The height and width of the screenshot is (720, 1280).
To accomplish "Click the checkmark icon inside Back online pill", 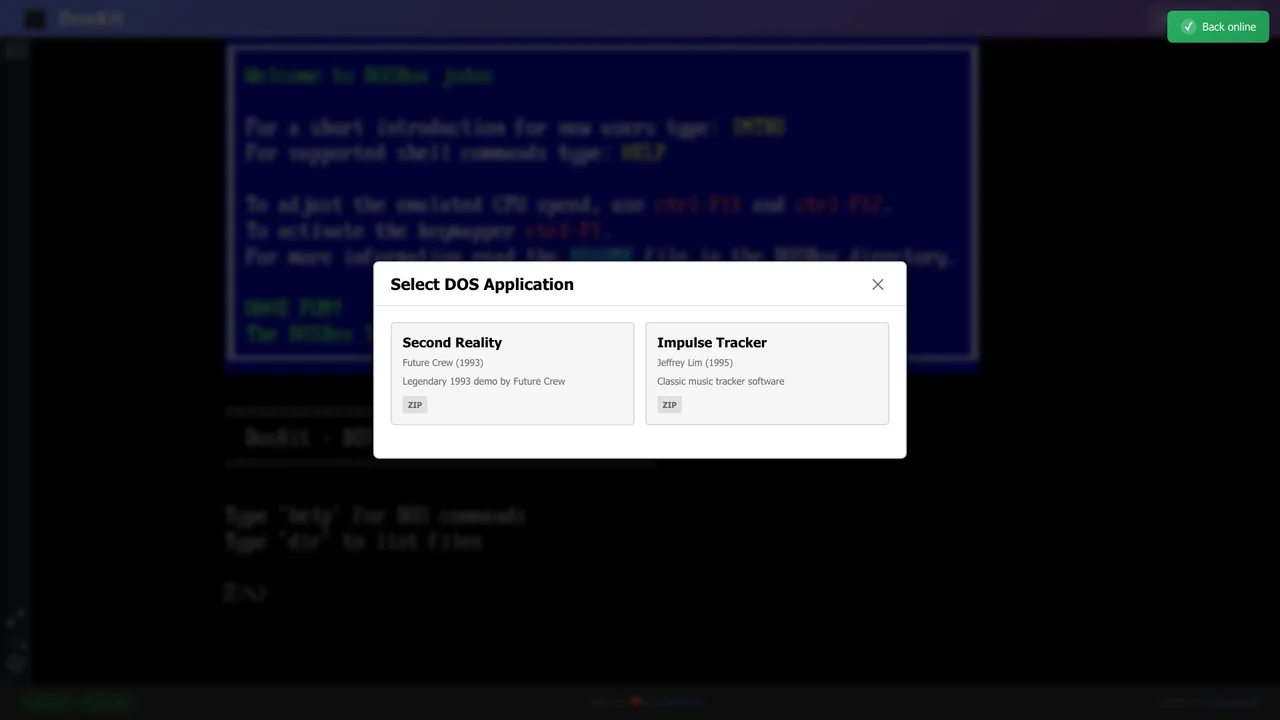I will (x=1188, y=26).
